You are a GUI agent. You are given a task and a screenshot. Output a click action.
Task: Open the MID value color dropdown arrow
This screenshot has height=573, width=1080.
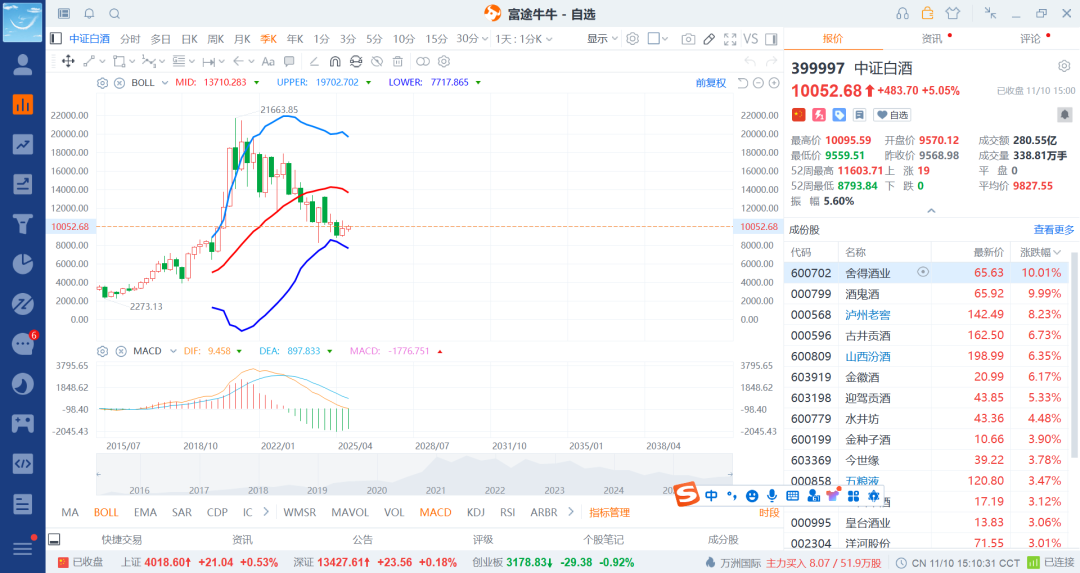(257, 83)
